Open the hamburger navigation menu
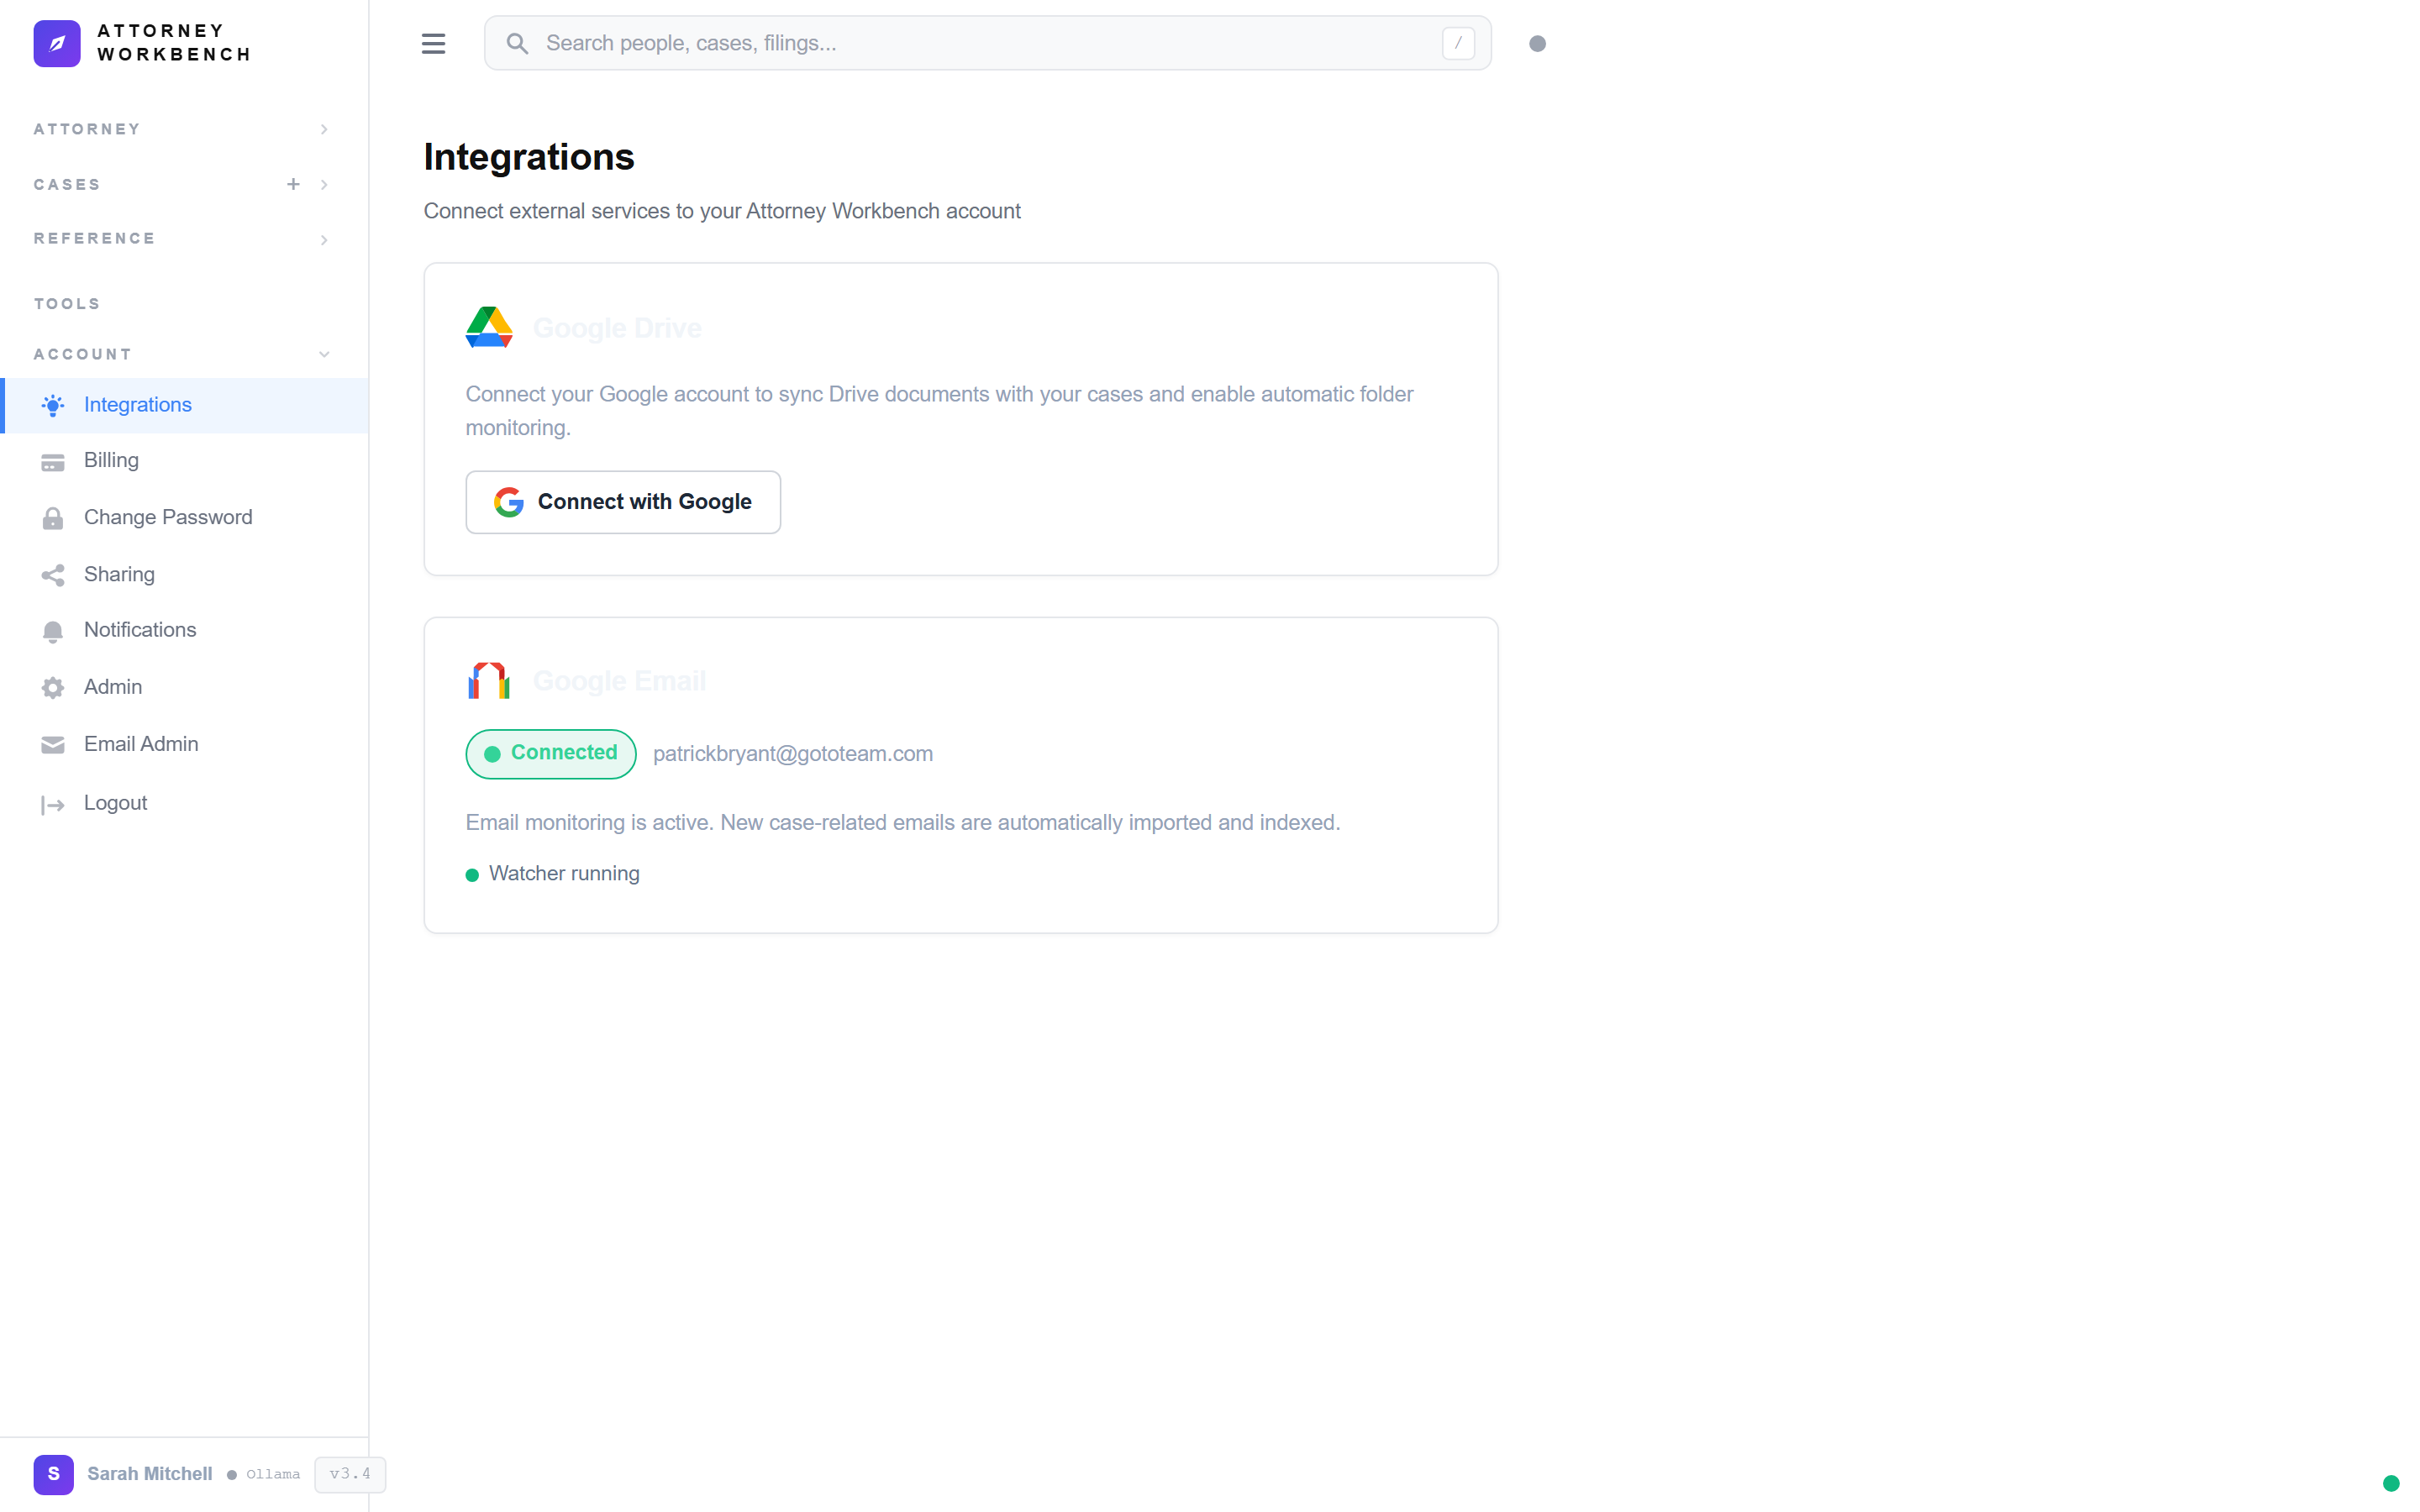 (434, 43)
